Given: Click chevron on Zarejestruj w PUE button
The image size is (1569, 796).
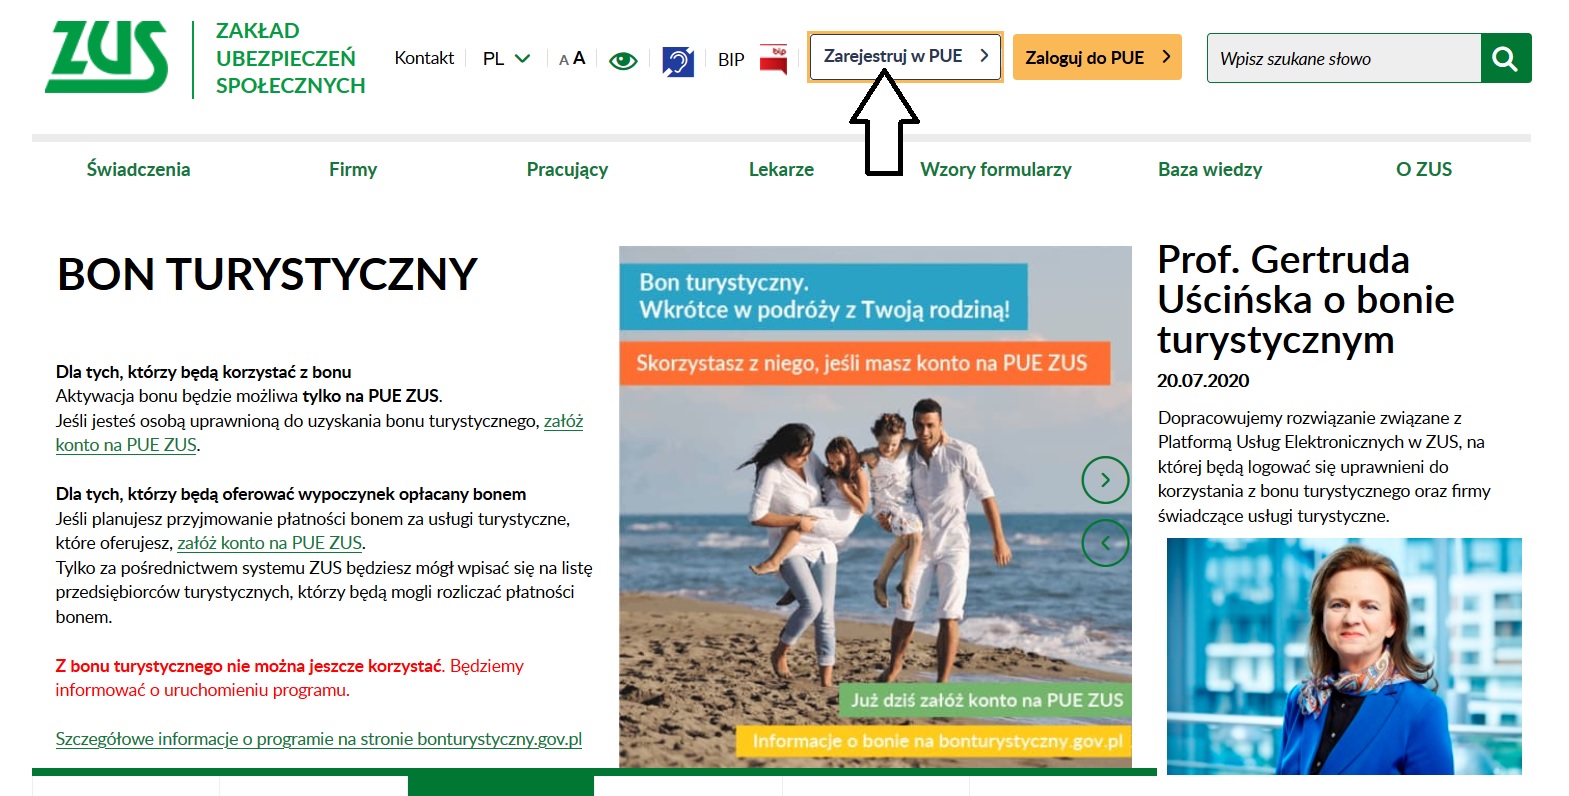Looking at the screenshot, I should click(984, 56).
